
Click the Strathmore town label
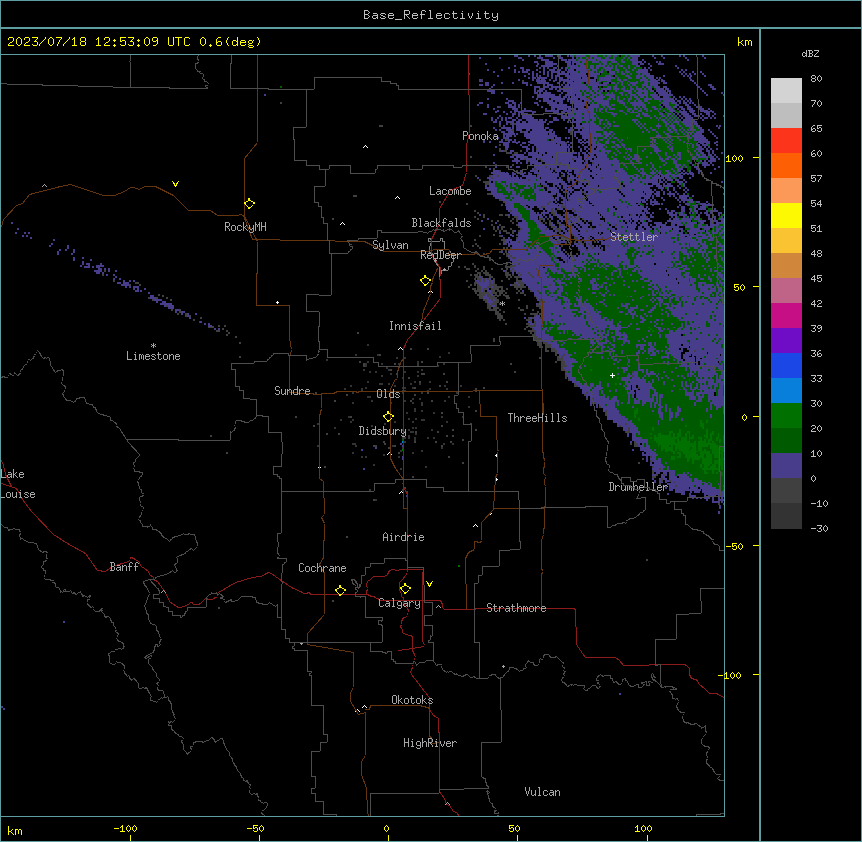516,608
